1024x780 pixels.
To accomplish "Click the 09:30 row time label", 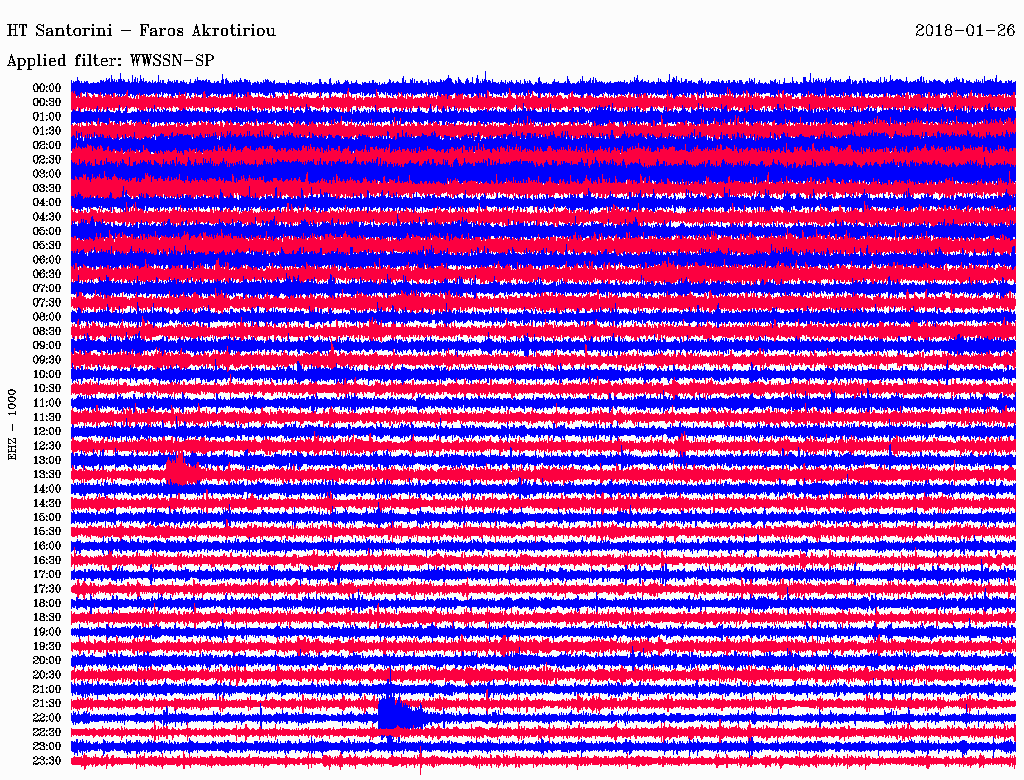I will (47, 360).
